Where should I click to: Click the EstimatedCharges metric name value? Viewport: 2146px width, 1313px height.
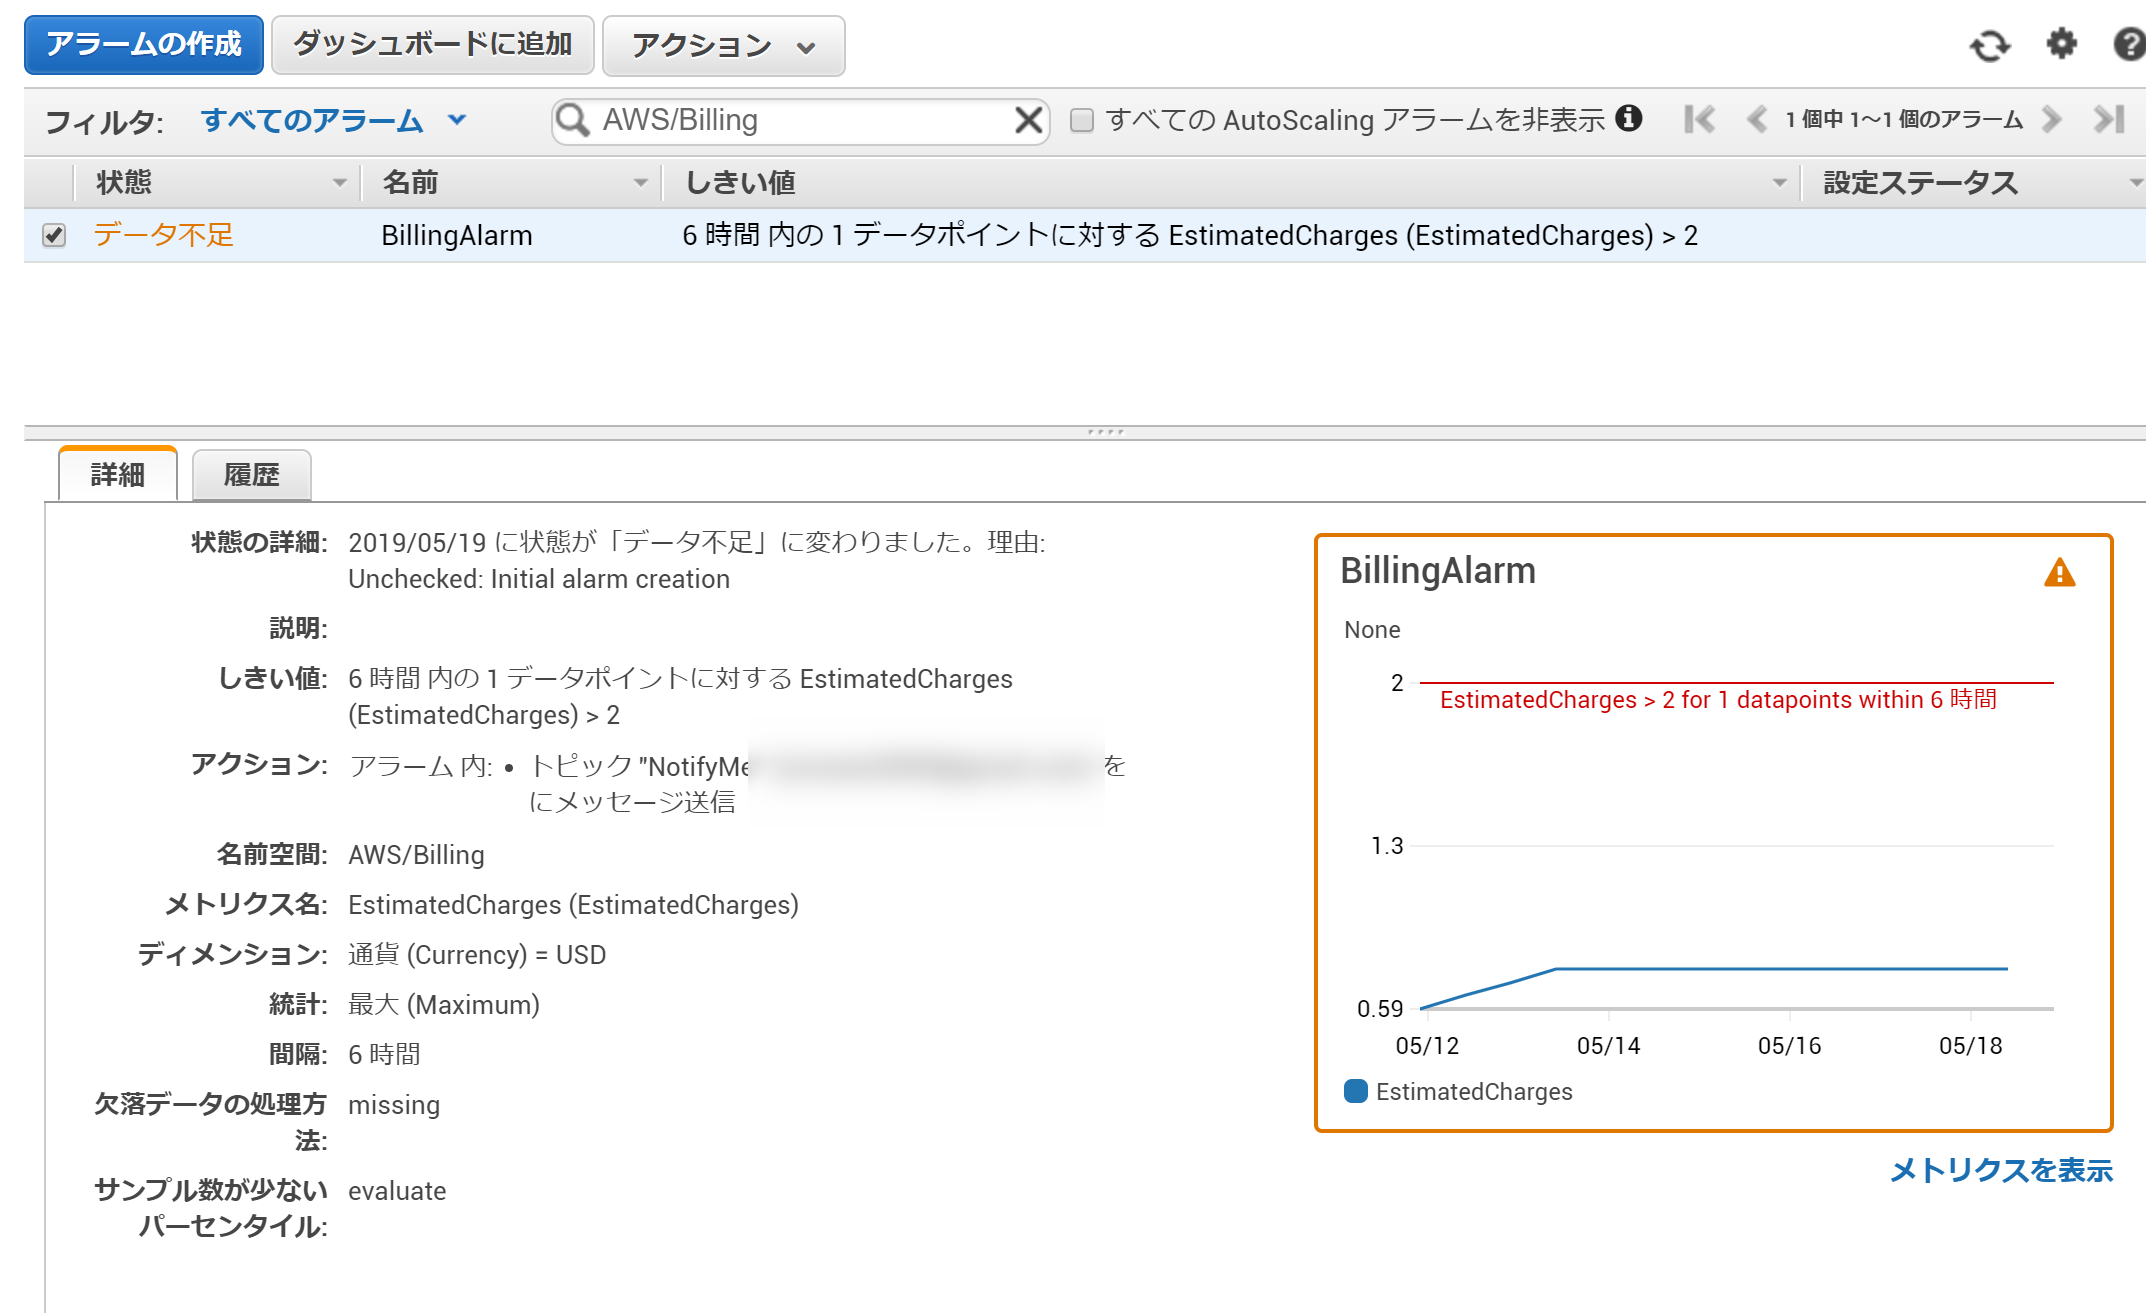(573, 905)
